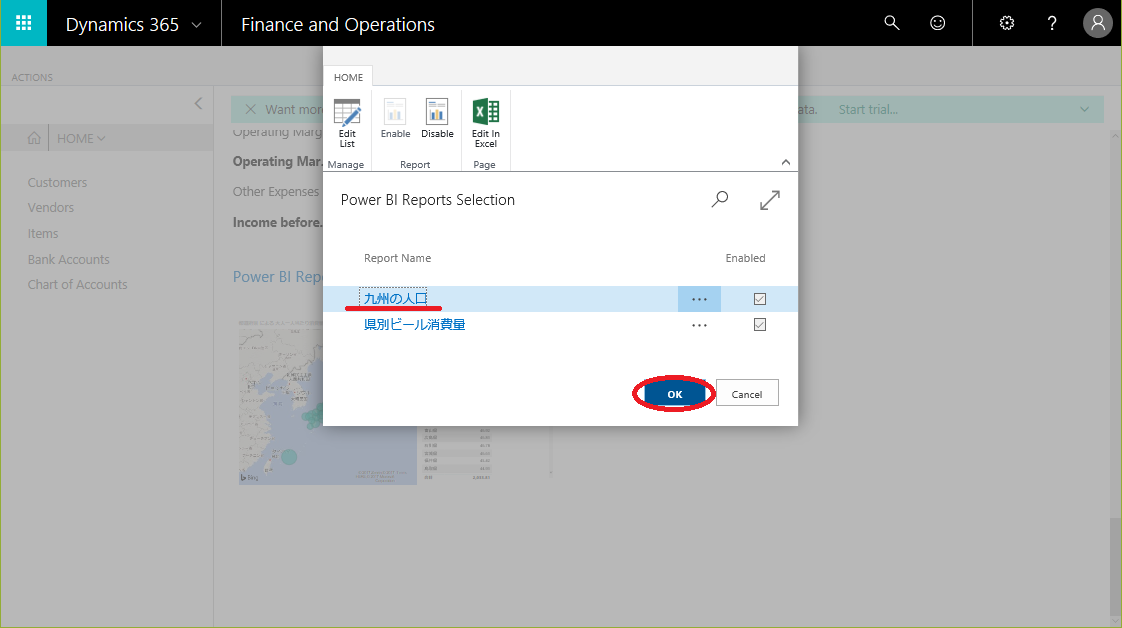Select the 県別ビール消費量 report link
The width and height of the screenshot is (1122, 628).
coord(414,325)
